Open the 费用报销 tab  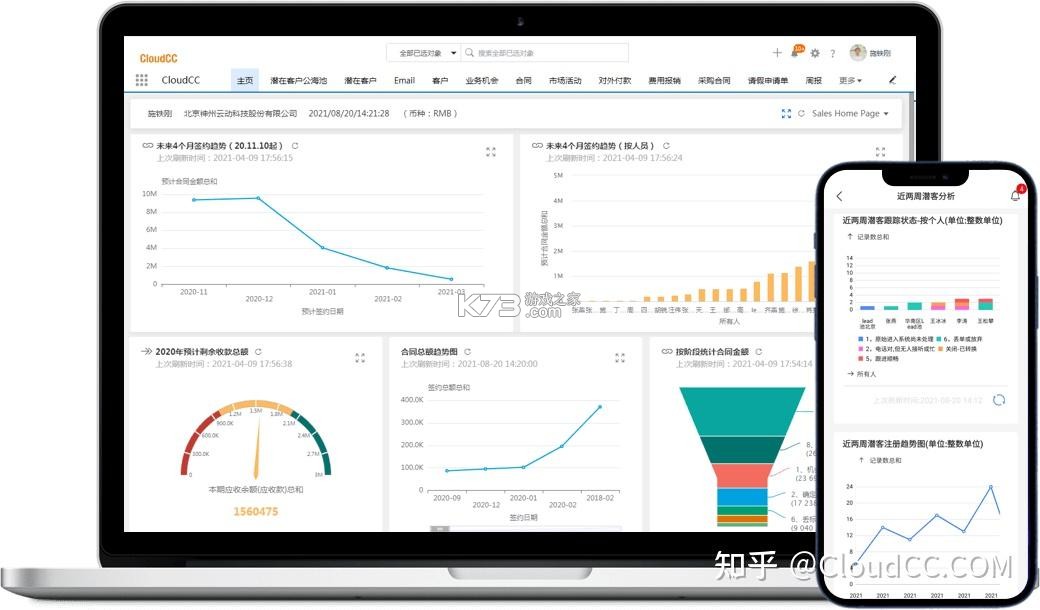click(665, 80)
